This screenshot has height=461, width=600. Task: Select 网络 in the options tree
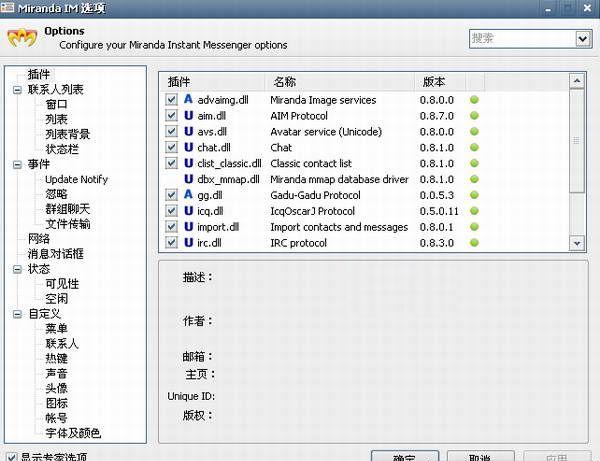click(x=39, y=239)
